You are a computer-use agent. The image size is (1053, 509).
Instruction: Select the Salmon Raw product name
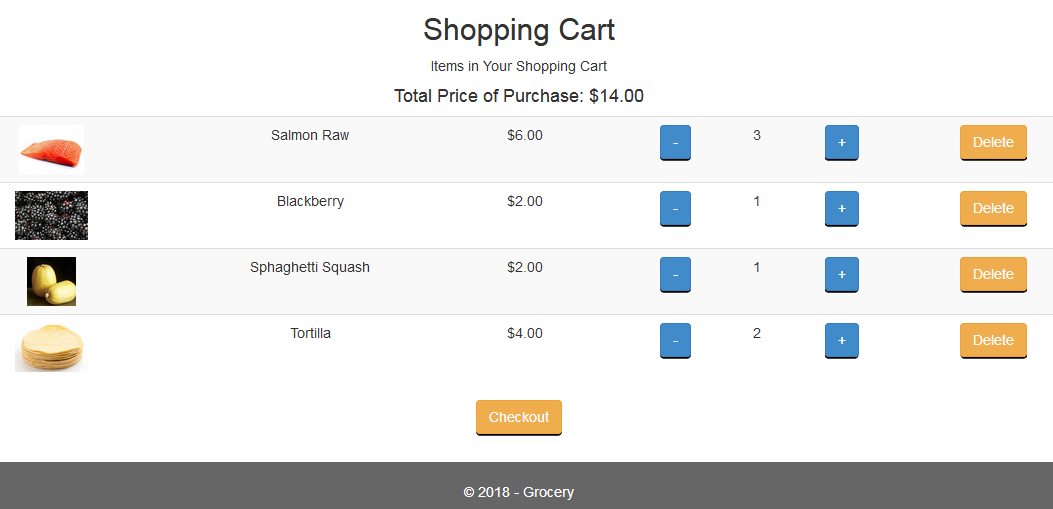click(310, 135)
